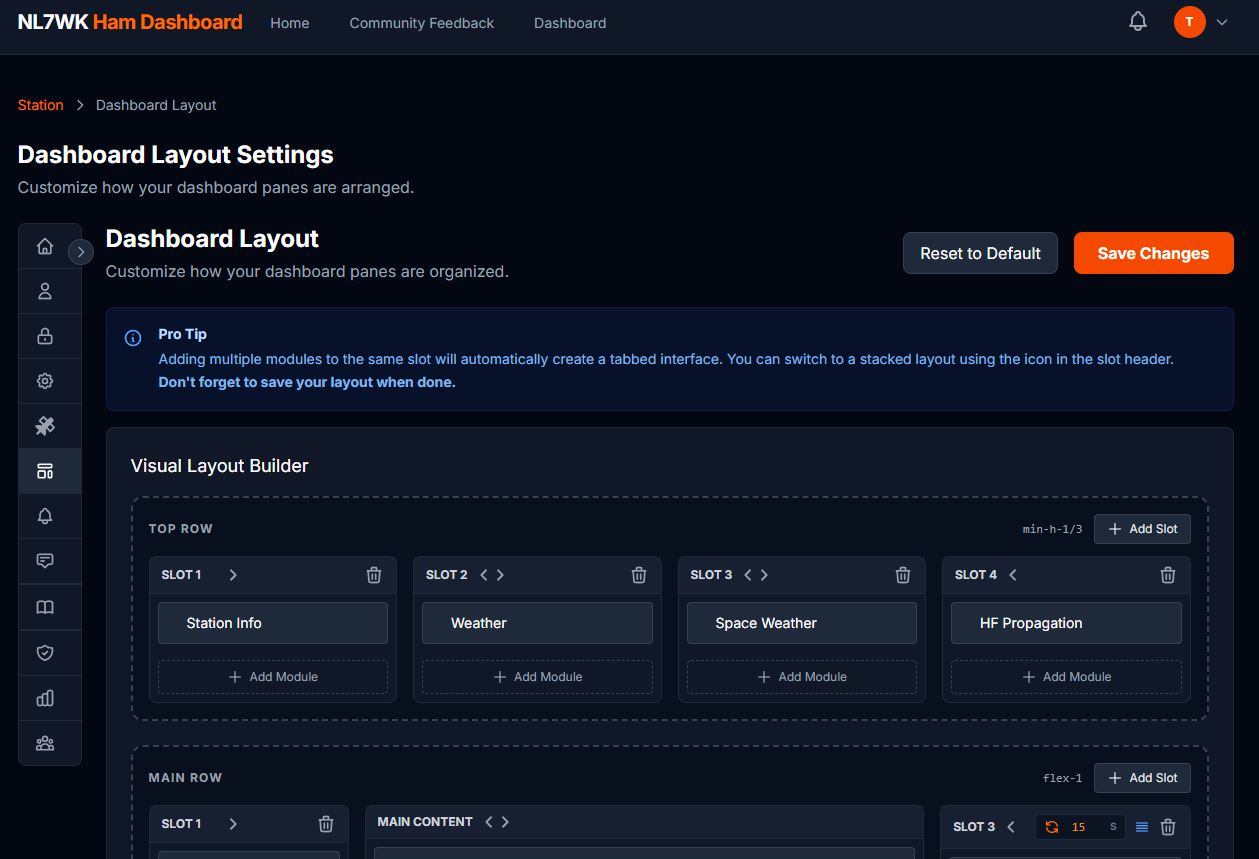Open the bell alerts icon in sidebar
Image resolution: width=1259 pixels, height=859 pixels.
45,516
